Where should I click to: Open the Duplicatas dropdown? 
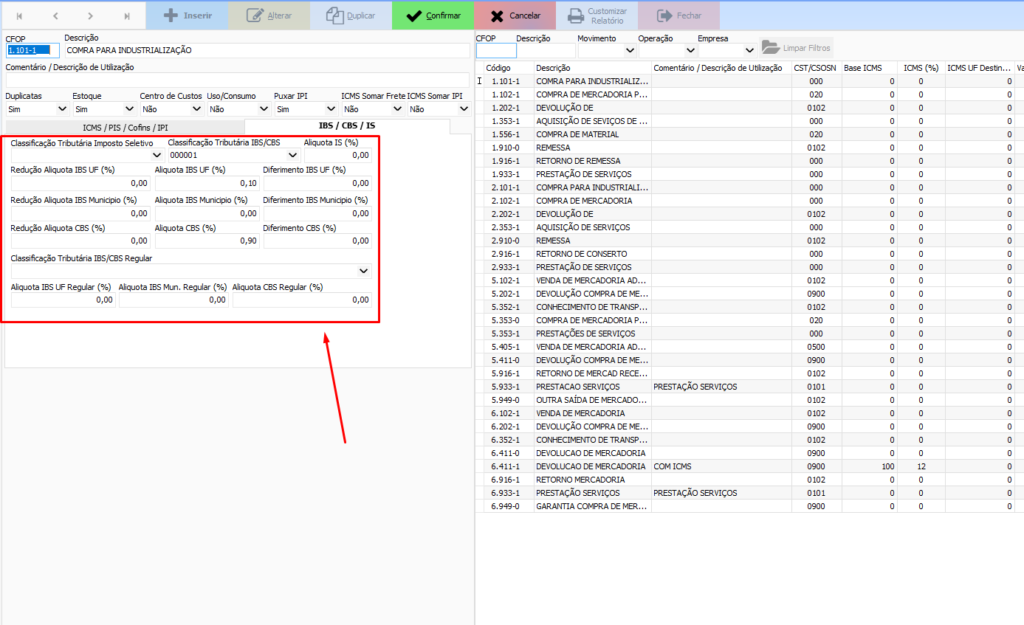click(x=62, y=109)
